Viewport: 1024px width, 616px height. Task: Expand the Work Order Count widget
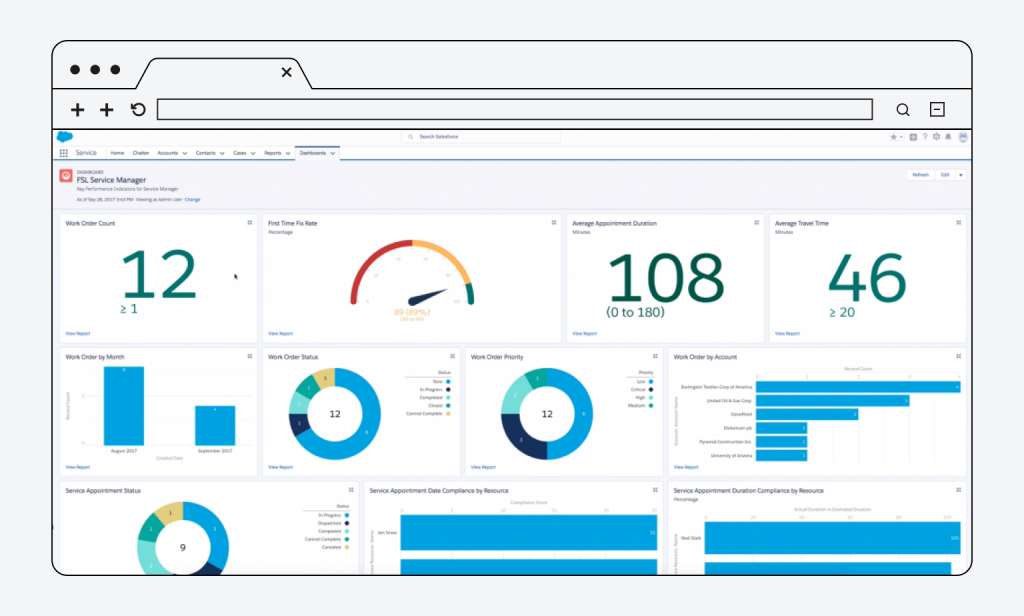coord(249,223)
